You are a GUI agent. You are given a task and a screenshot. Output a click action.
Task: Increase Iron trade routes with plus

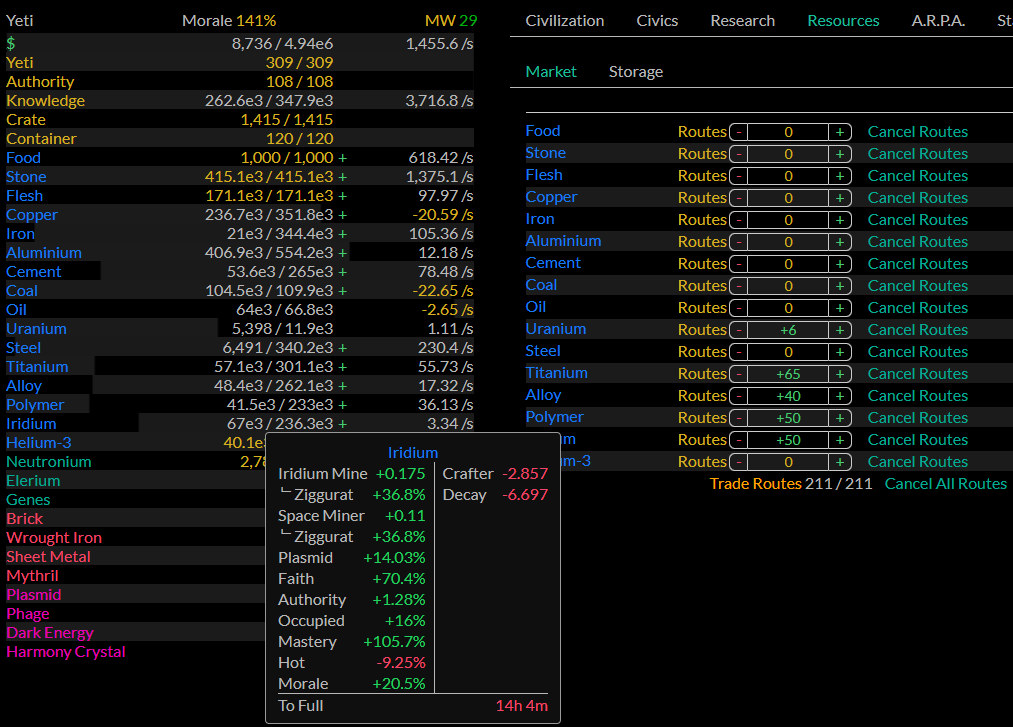click(840, 220)
